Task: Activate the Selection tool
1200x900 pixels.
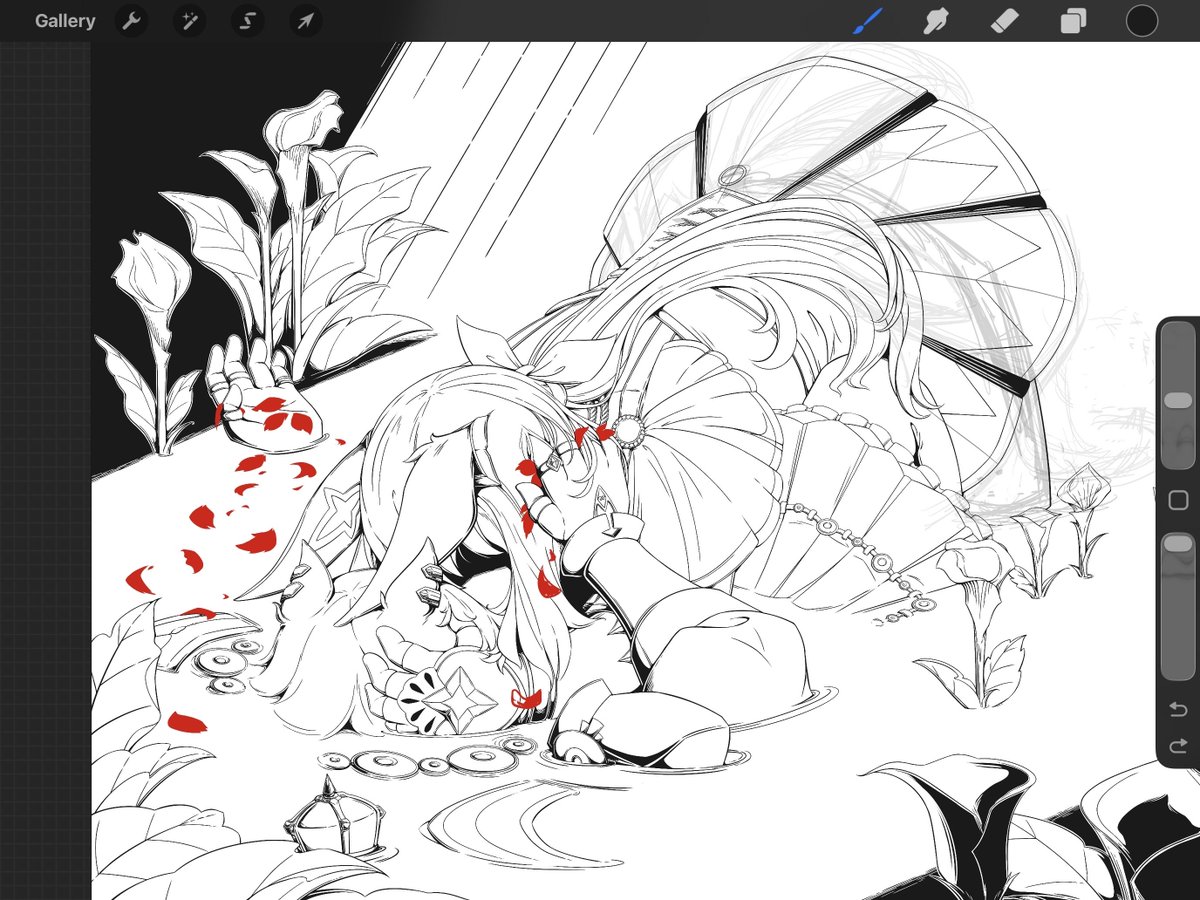Action: tap(247, 21)
